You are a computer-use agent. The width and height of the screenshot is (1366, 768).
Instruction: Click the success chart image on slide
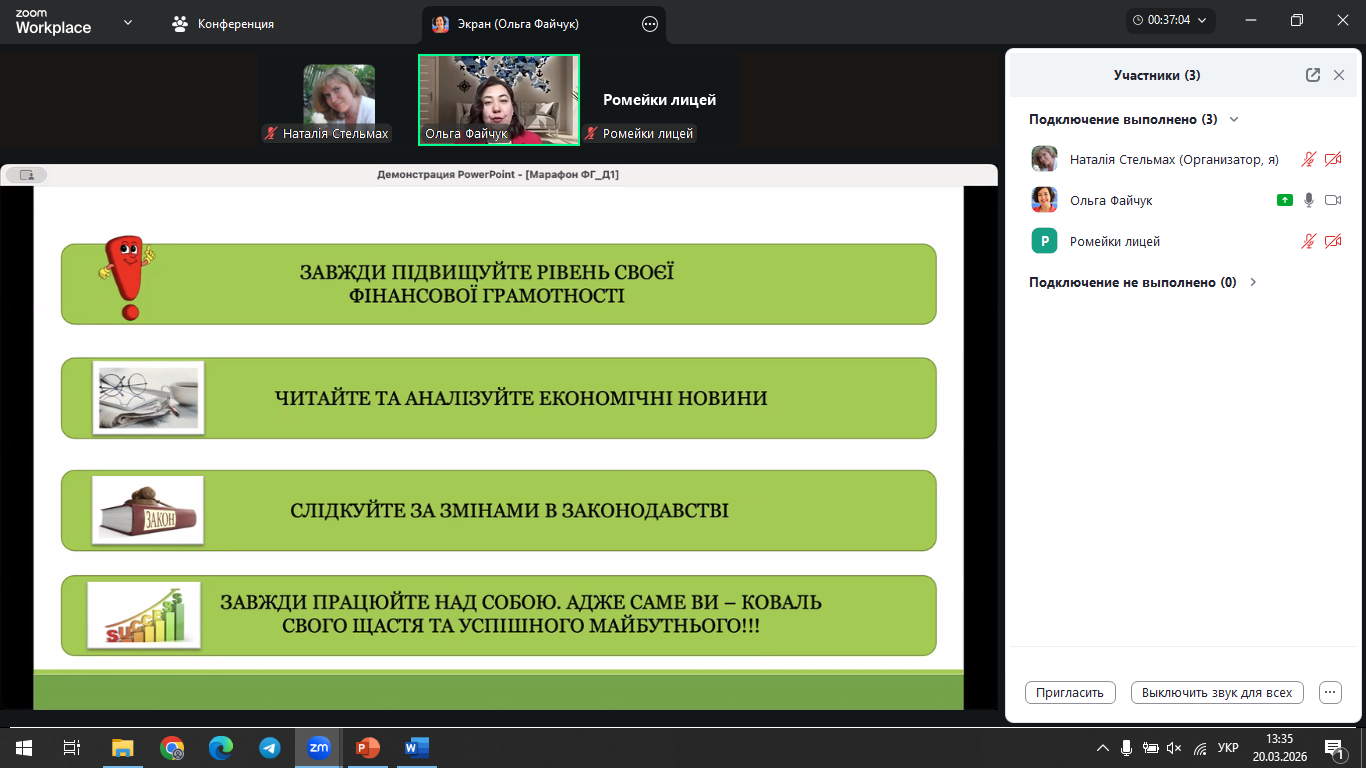pos(144,615)
